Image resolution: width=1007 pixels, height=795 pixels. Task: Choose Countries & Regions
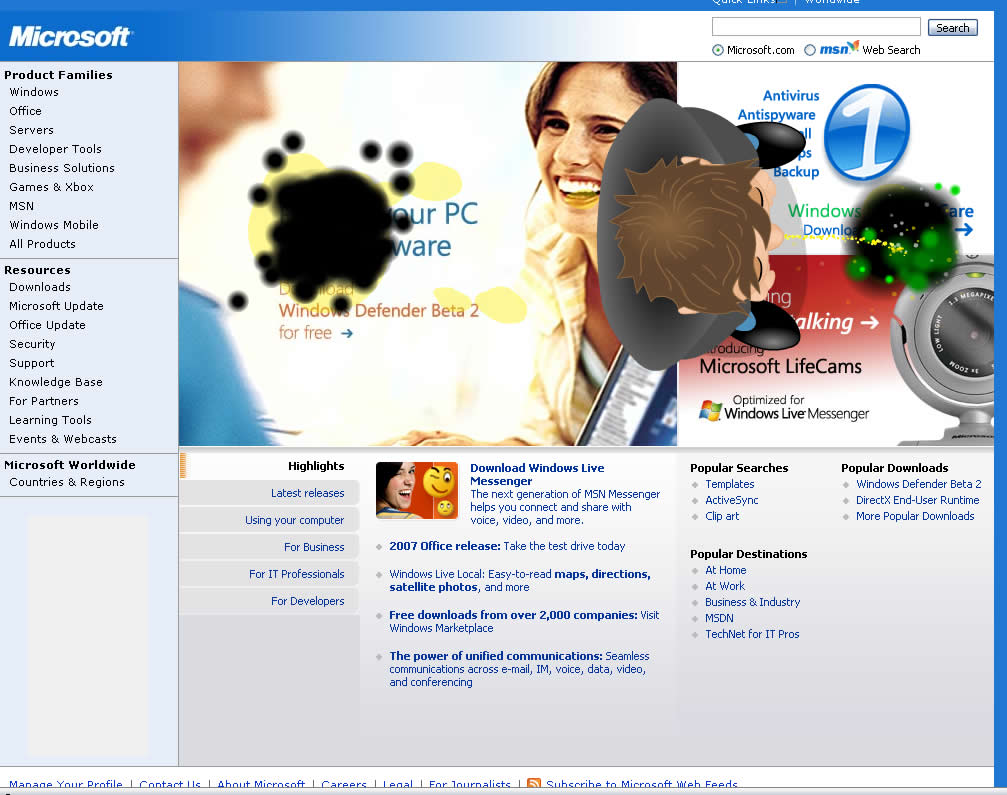click(x=67, y=482)
